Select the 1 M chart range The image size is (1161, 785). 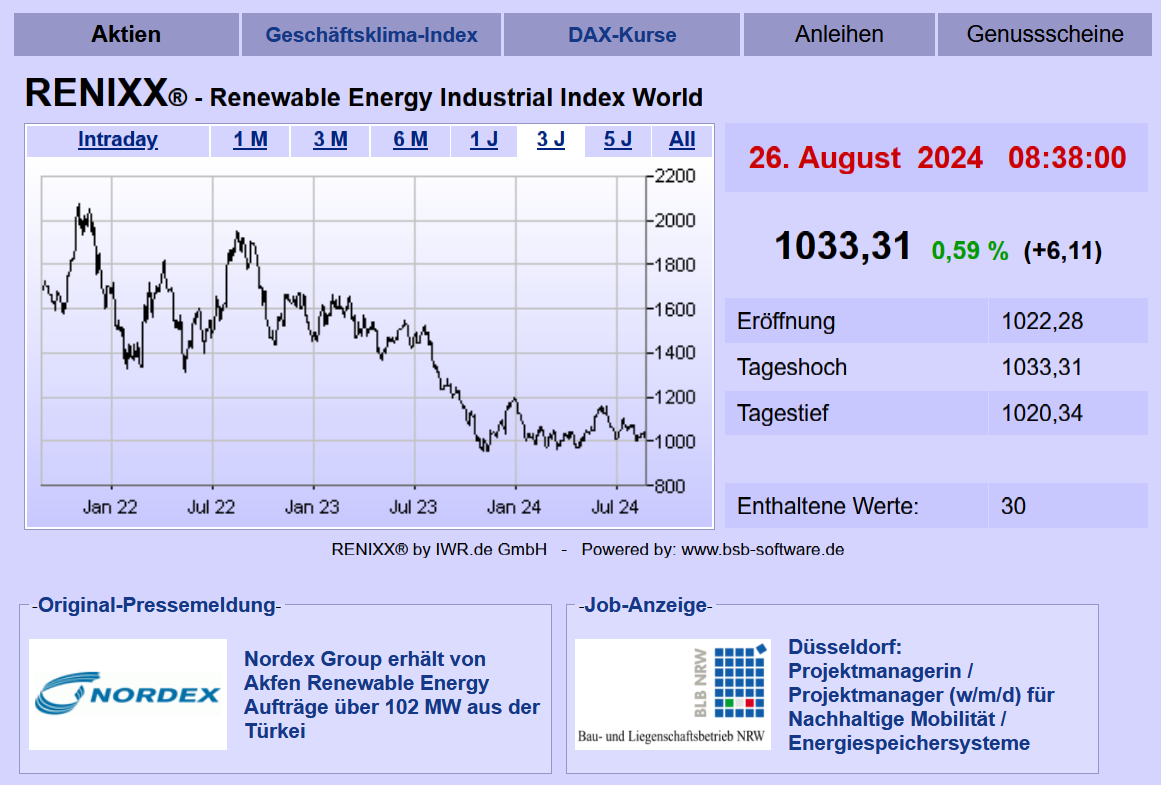click(250, 140)
